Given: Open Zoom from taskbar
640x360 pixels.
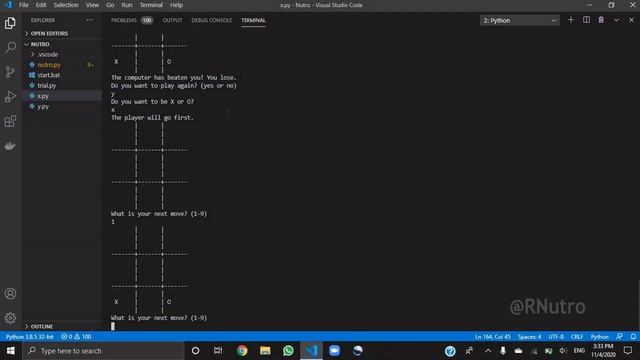Looking at the screenshot, I should click(334, 351).
